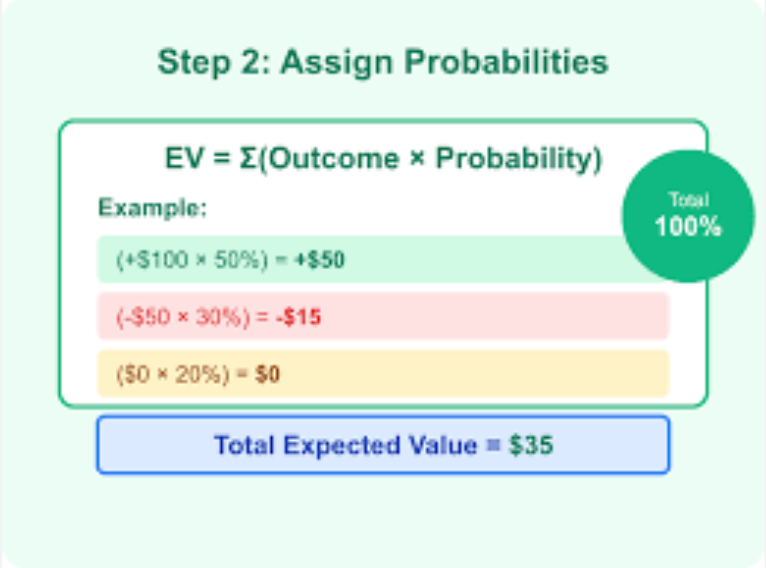The height and width of the screenshot is (568, 766).
Task: Click the bold "$0" result
Action: [268, 375]
